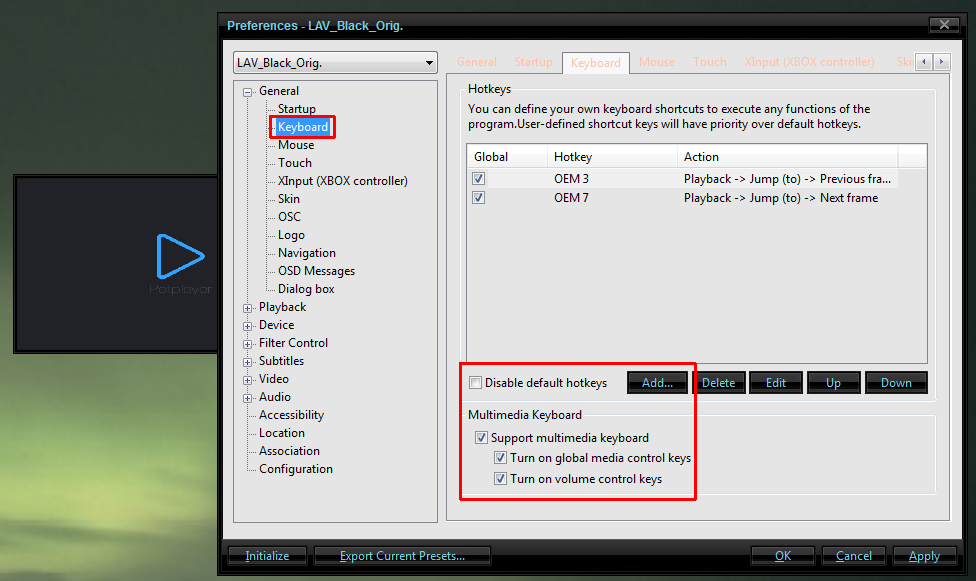
Task: Select the OEM 3 hotkey cell
Action: coord(571,179)
